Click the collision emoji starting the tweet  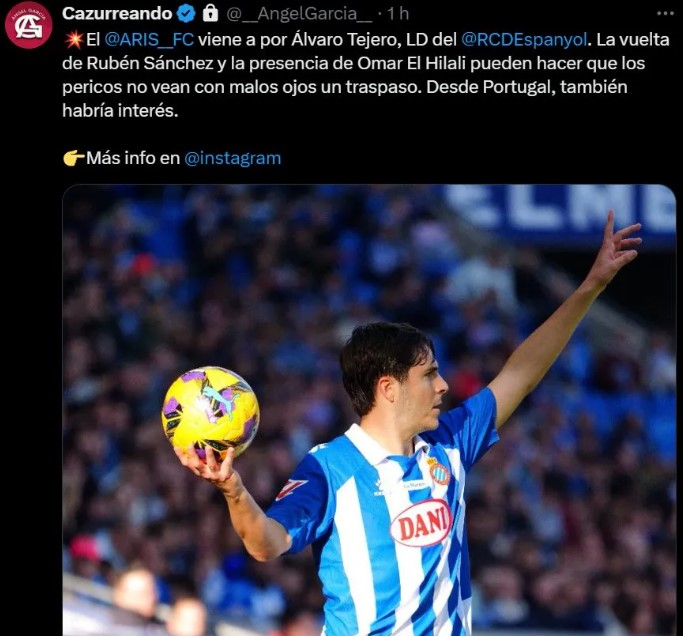click(x=73, y=40)
